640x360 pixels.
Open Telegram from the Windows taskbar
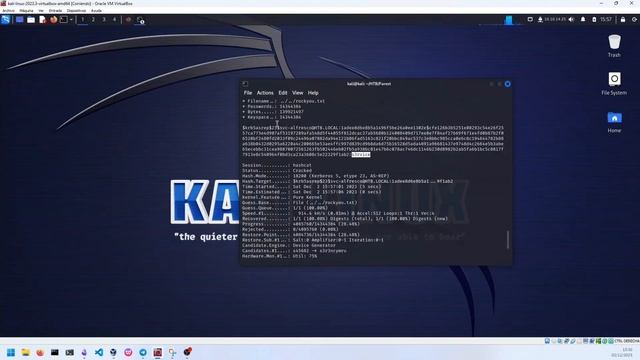[x=143, y=352]
